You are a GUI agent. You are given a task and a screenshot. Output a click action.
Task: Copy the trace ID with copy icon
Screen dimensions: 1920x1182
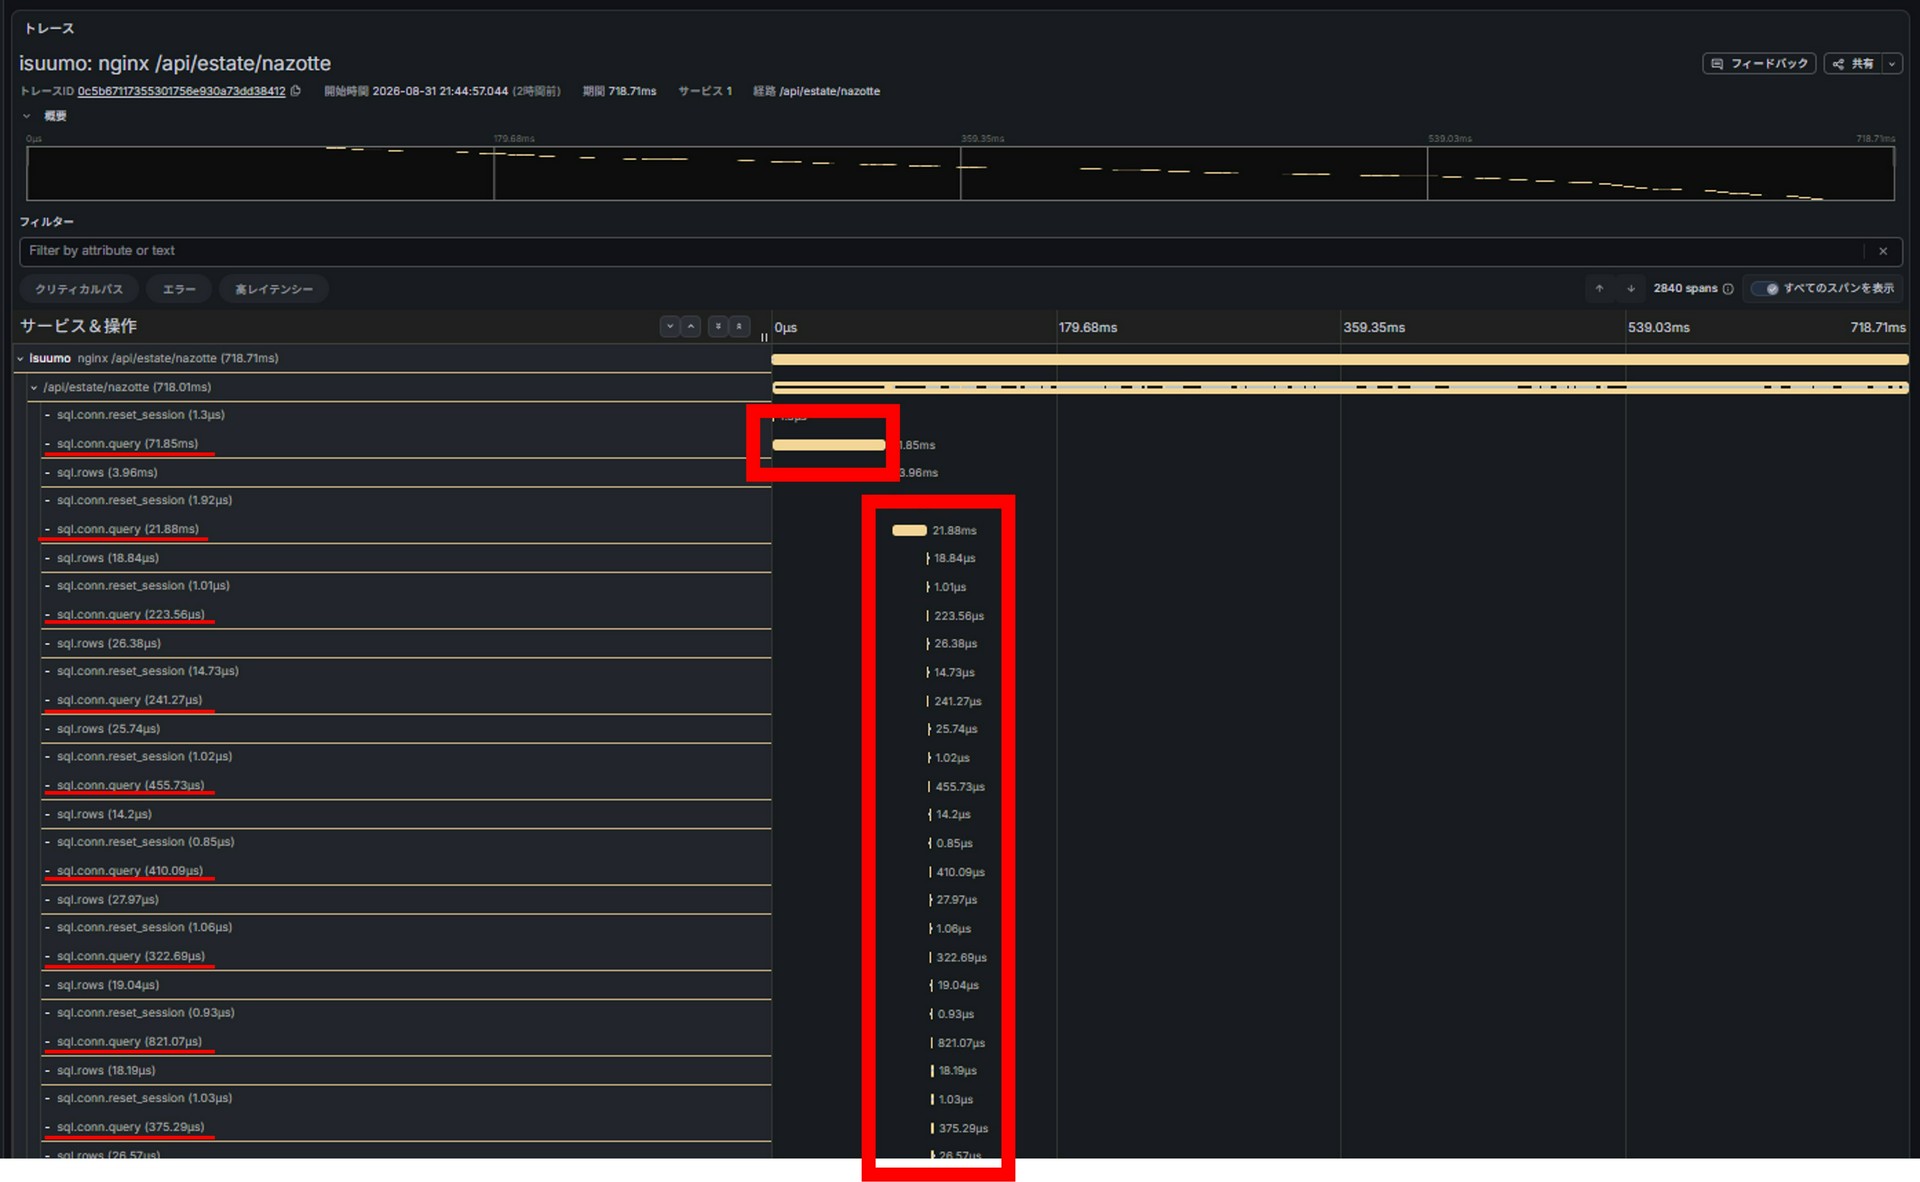pos(296,91)
